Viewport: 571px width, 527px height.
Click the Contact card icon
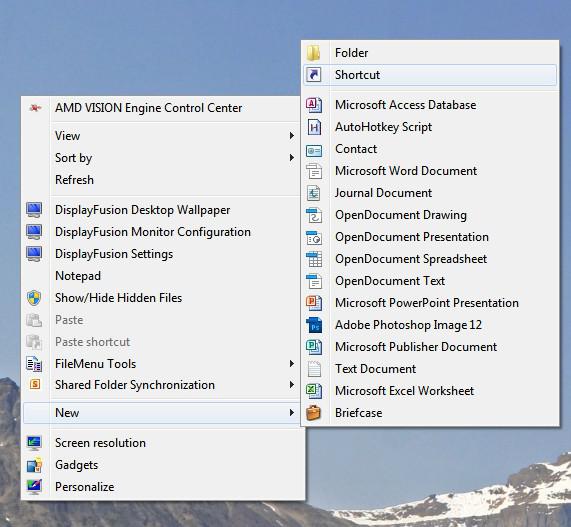[x=314, y=150]
